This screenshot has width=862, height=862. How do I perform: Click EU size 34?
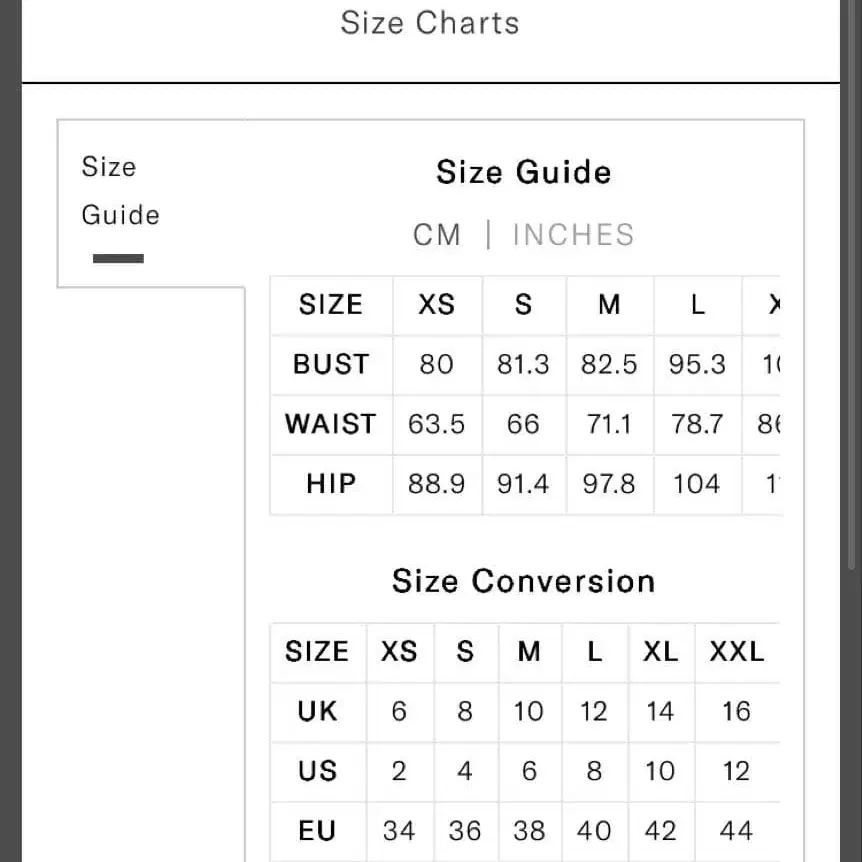399,830
